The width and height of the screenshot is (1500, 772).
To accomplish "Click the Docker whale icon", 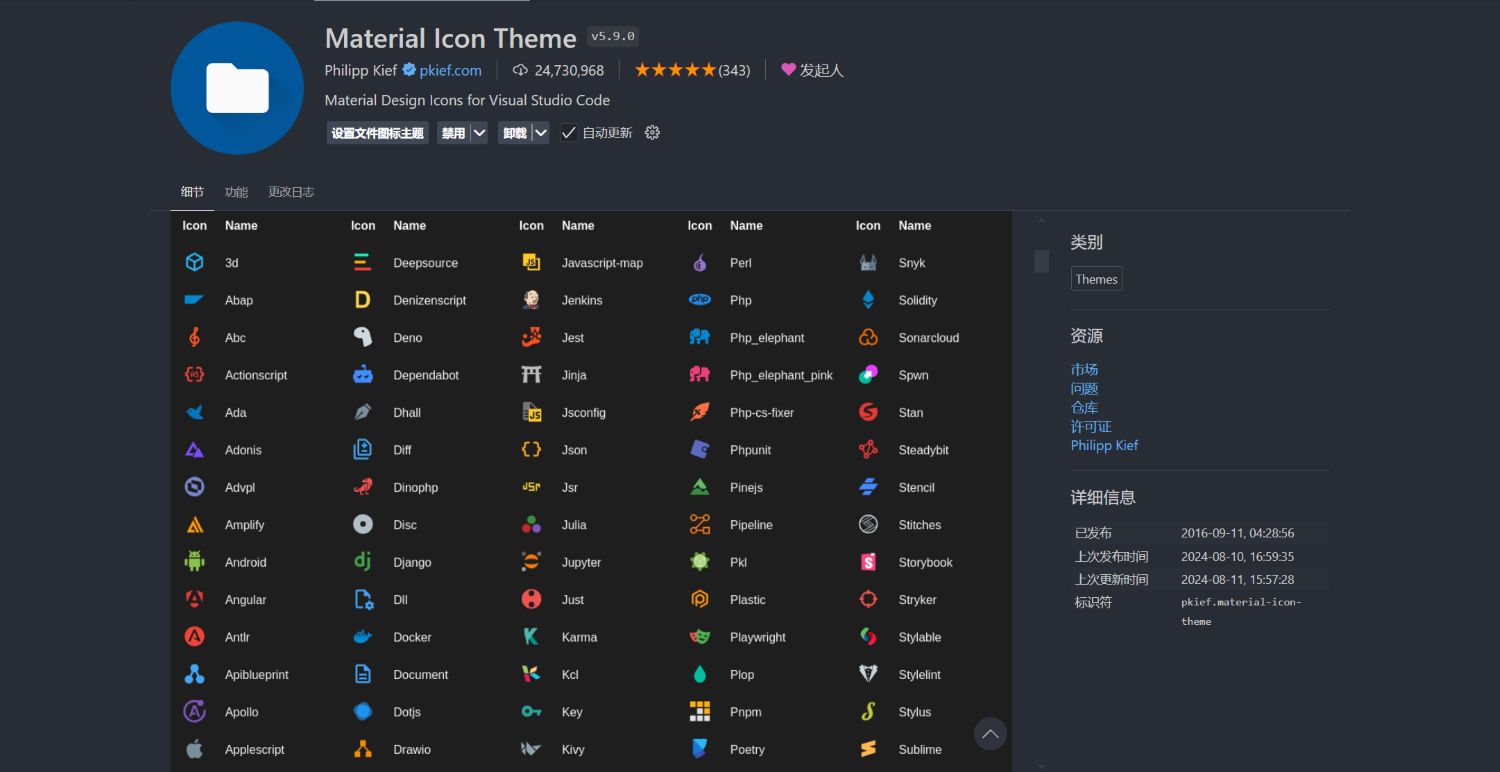I will [x=363, y=637].
